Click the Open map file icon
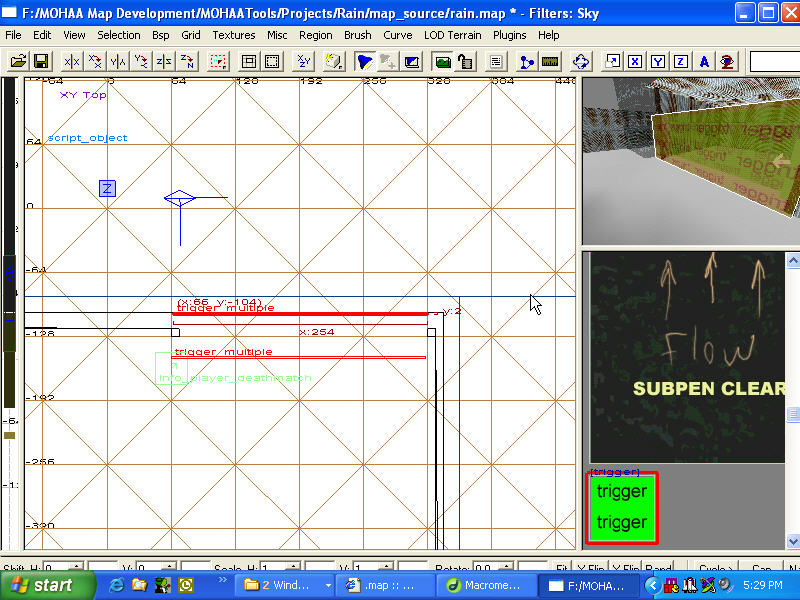This screenshot has width=800, height=600. coord(18,62)
